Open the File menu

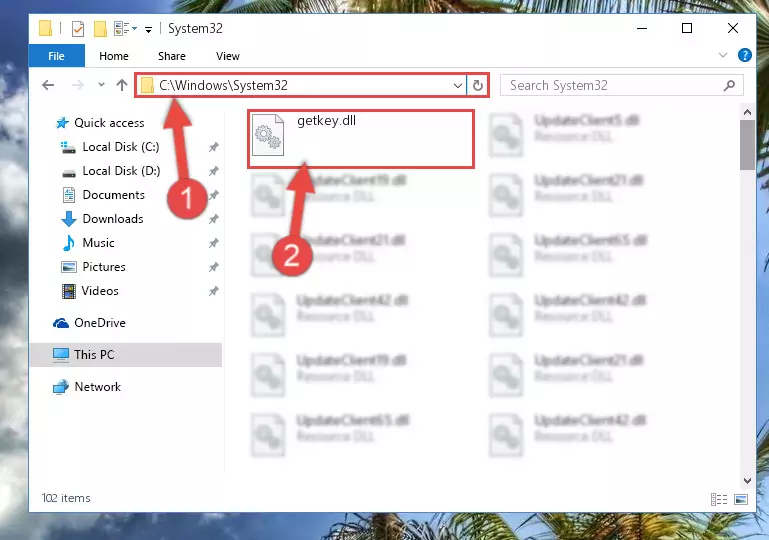(56, 56)
